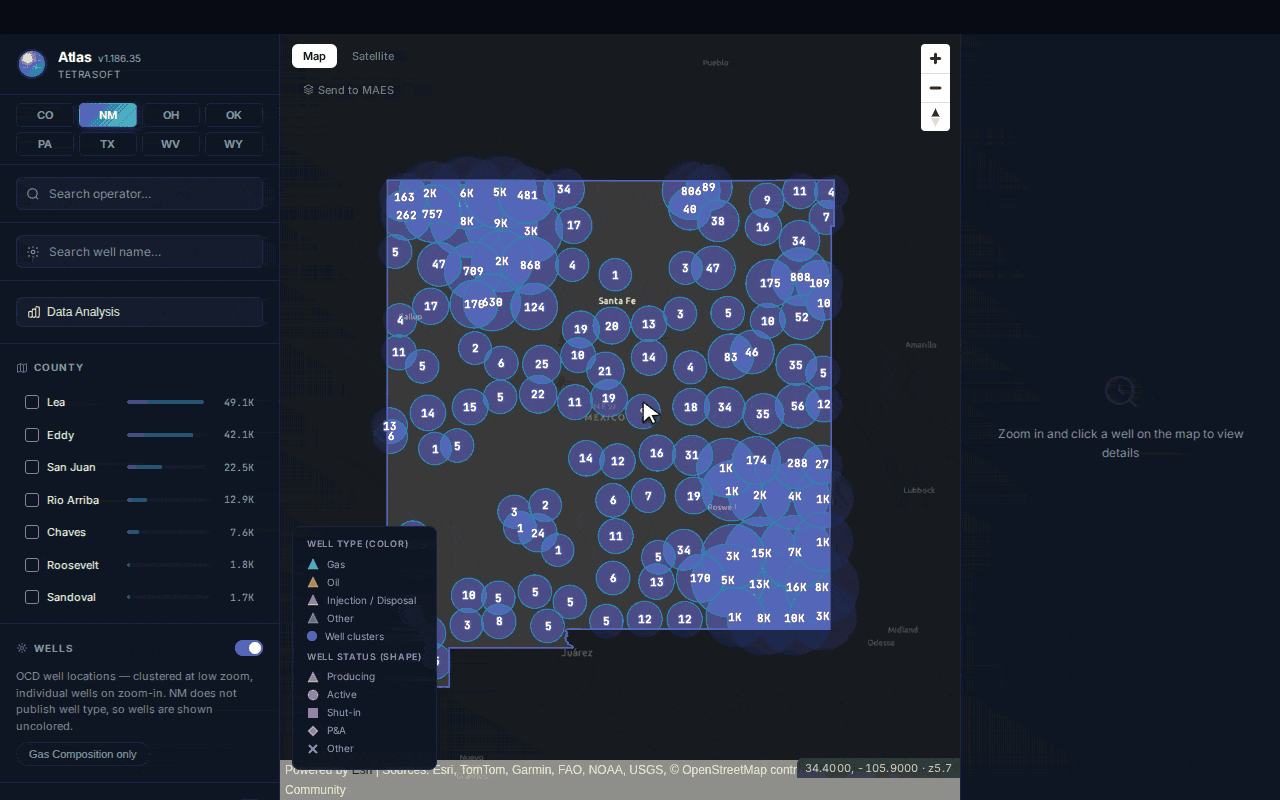Screen dimensions: 1280x800
Task: Click the 170 well cluster near 5K
Action: [x=700, y=578]
